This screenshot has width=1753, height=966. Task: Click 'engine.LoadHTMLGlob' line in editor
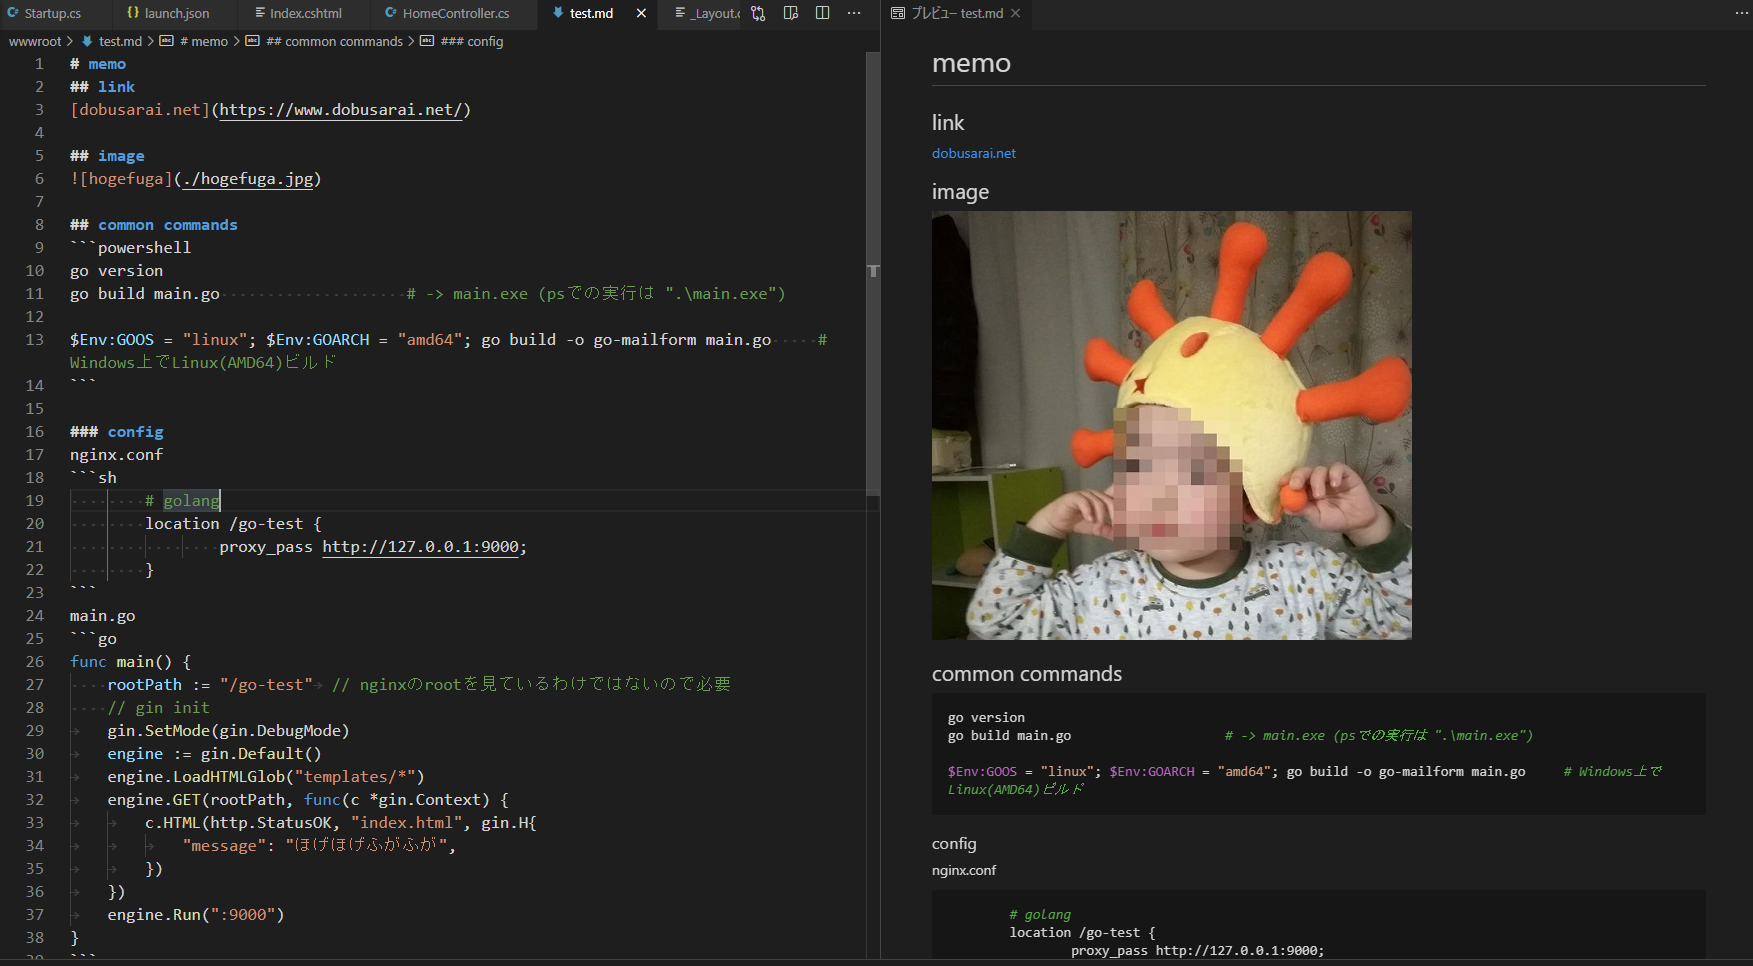(266, 777)
